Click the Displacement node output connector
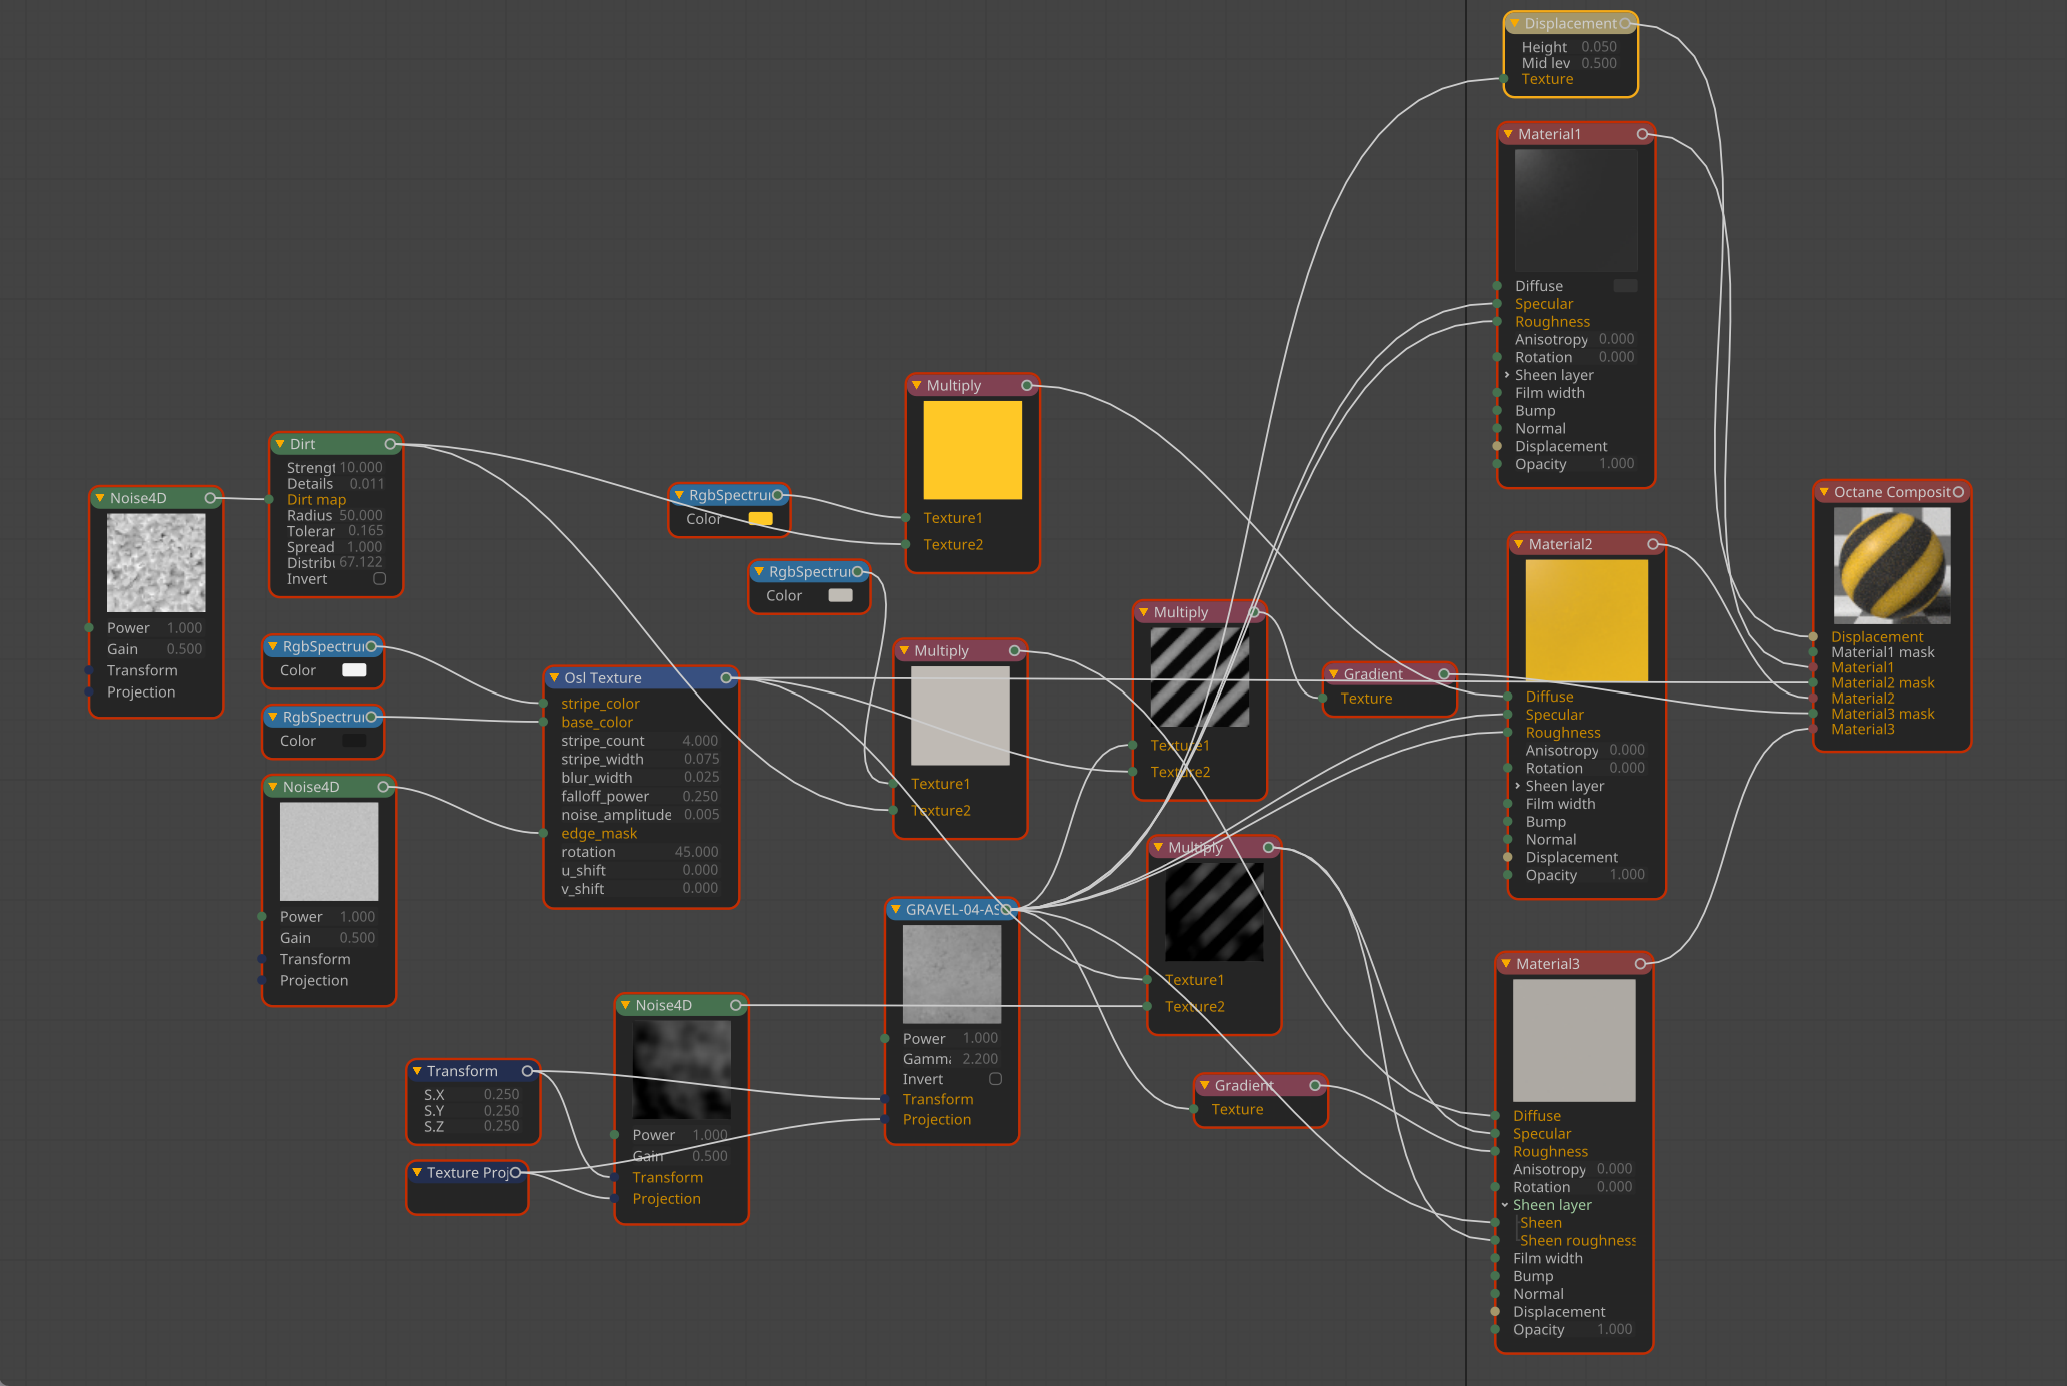 point(1625,23)
